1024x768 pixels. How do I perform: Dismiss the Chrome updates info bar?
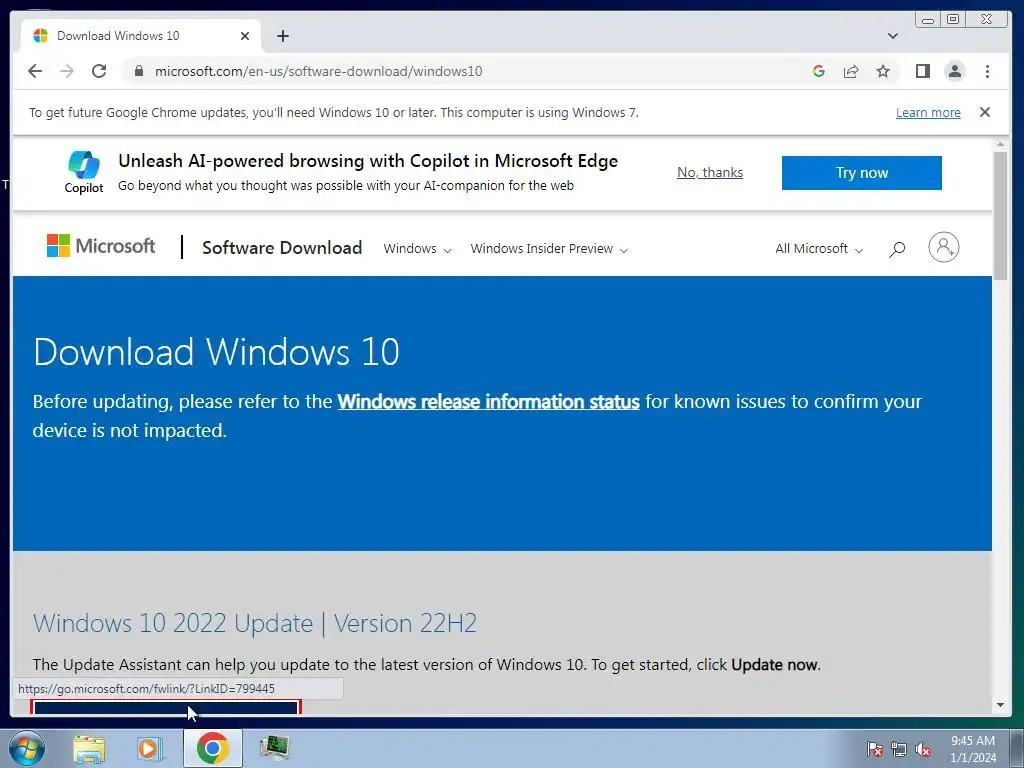coord(985,112)
